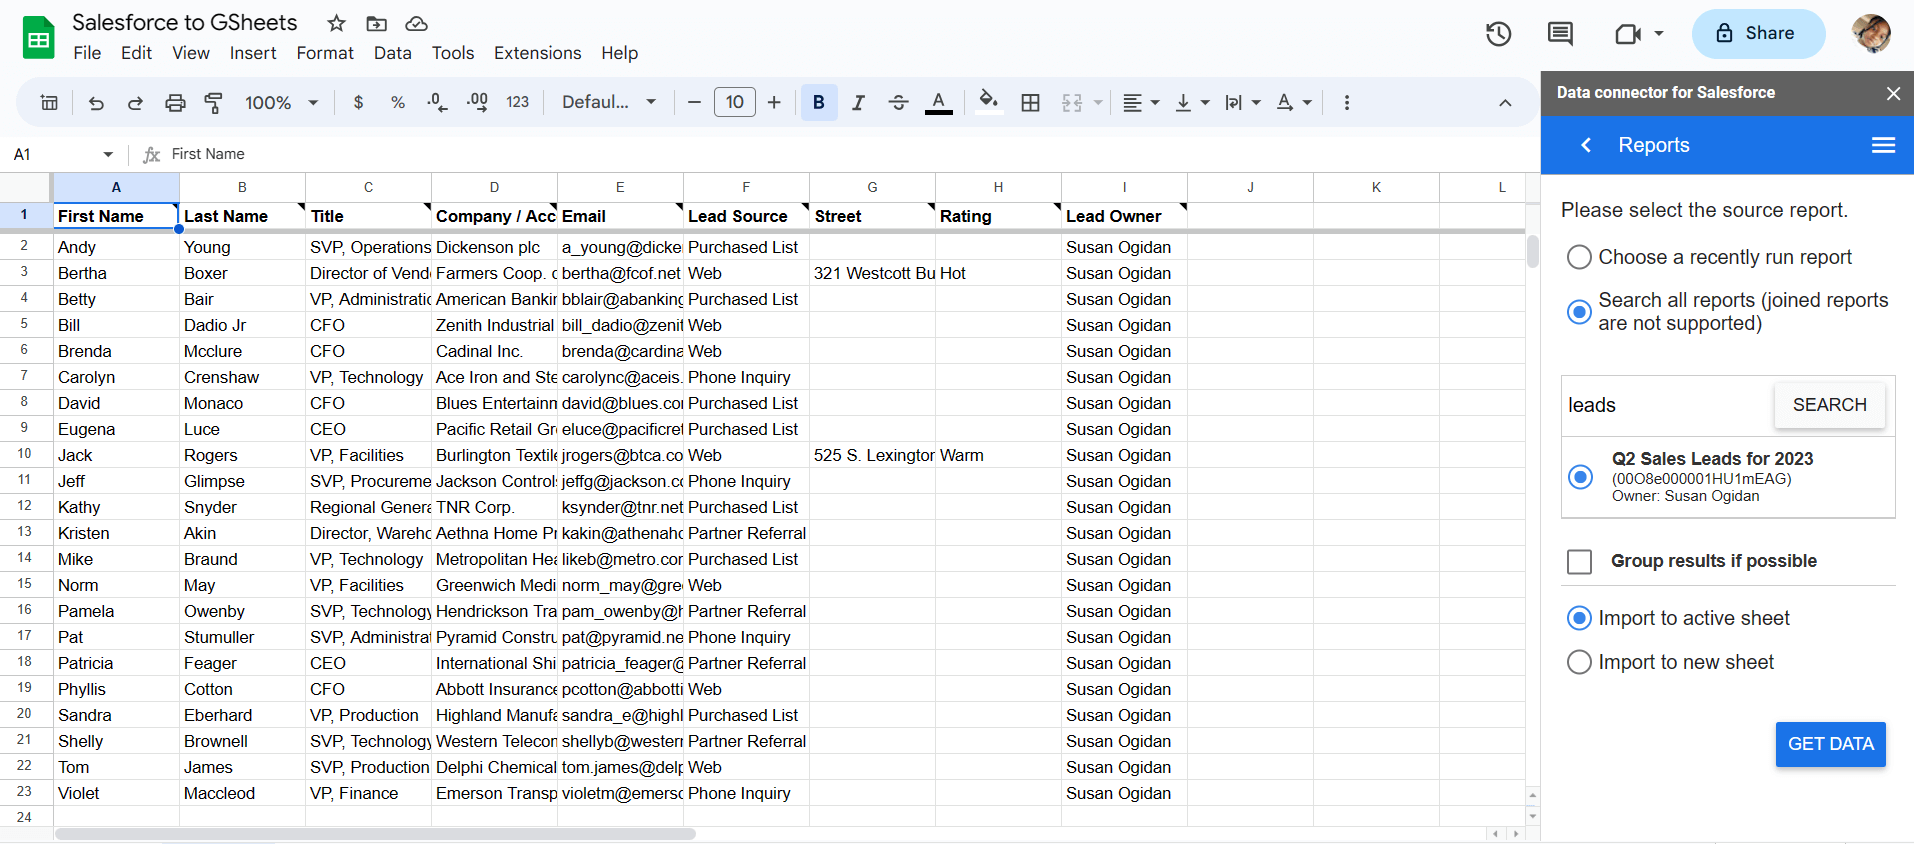Viewport: 1914px width, 844px height.
Task: Click the GET DATA button
Action: [x=1830, y=744]
